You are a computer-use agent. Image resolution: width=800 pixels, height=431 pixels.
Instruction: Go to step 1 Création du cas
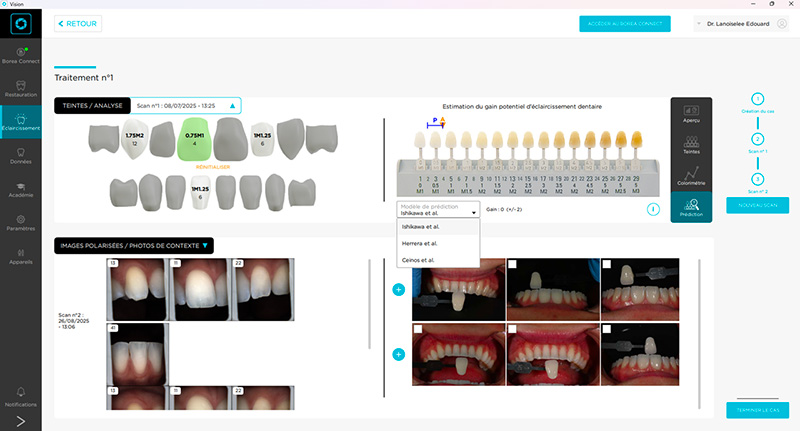[x=758, y=99]
